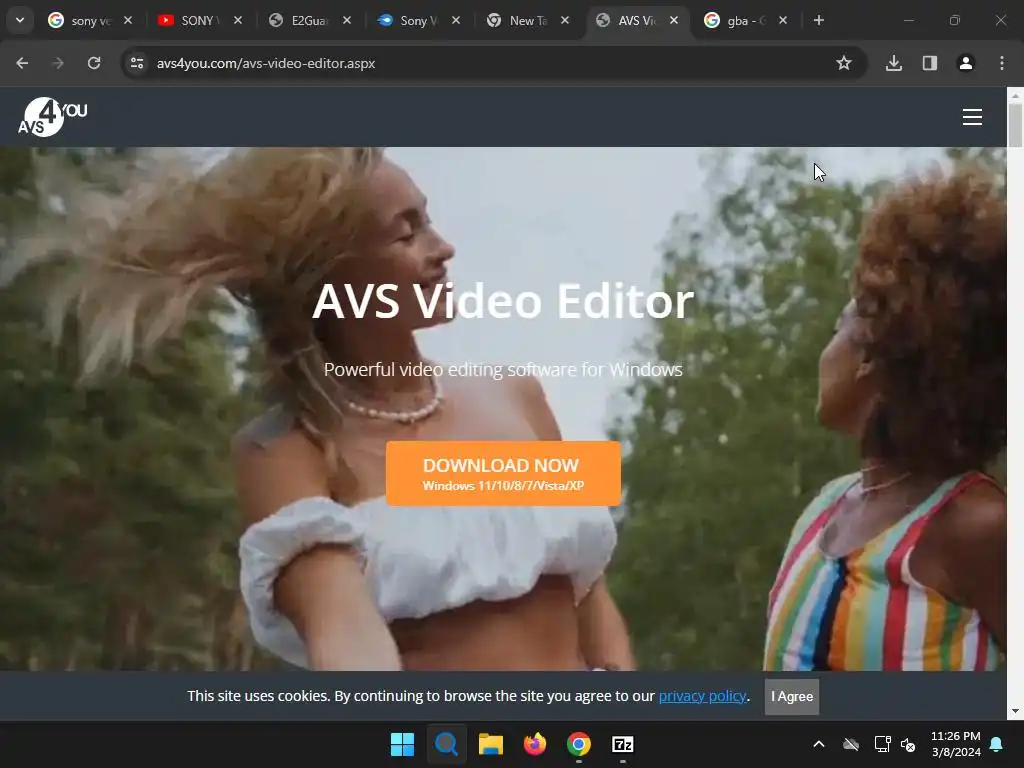Click the page scrollbar thumb
Screen dimensions: 1024x768
[1016, 125]
